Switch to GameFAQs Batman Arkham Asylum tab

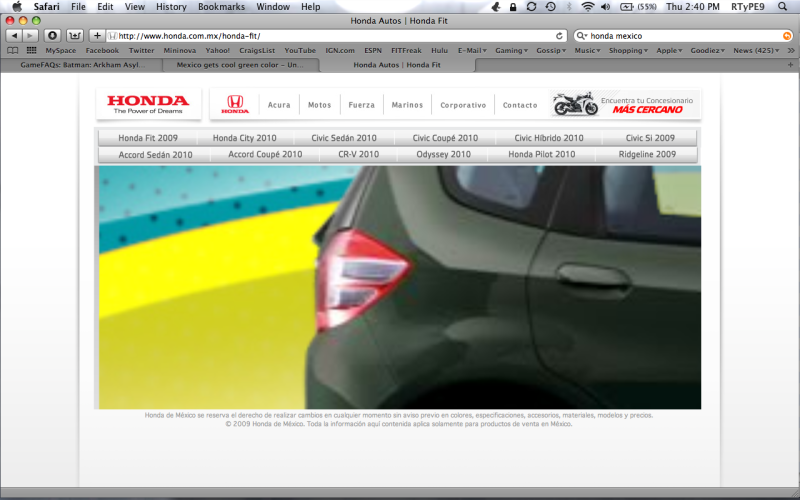pos(83,65)
